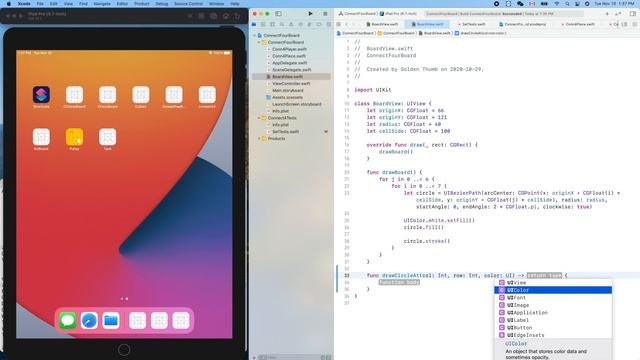Take simulator screenshot with camera icon
This screenshot has height=360, width=640.
coord(213,16)
